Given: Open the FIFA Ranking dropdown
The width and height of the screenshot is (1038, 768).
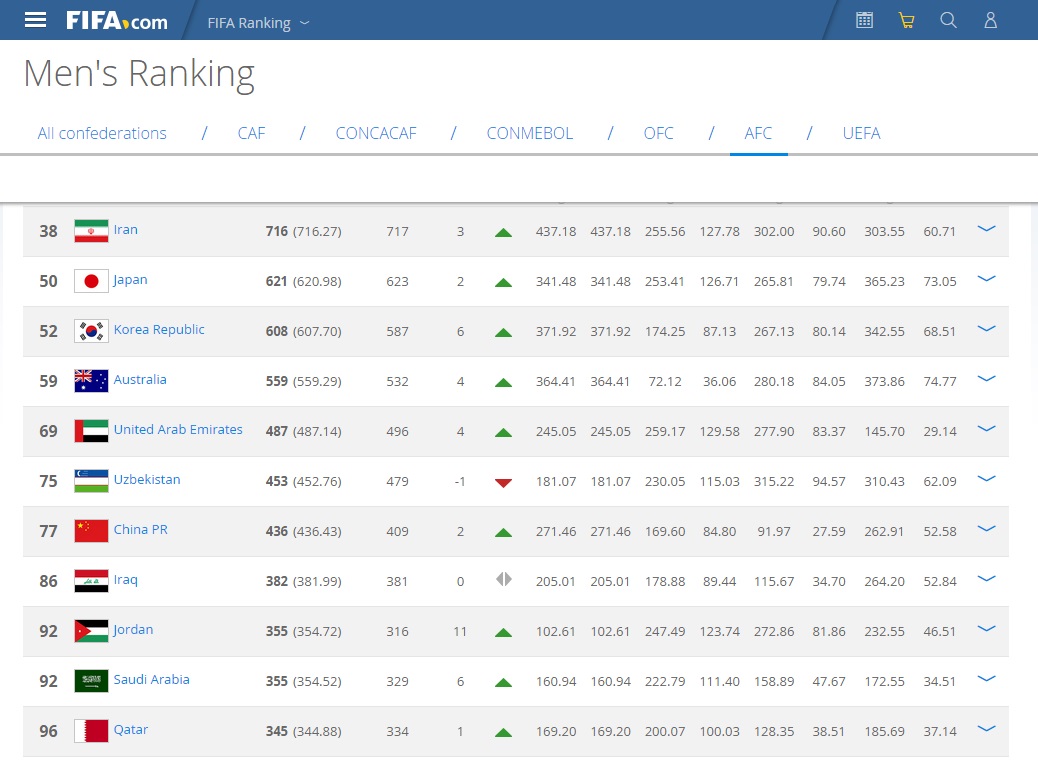Looking at the screenshot, I should click(258, 22).
